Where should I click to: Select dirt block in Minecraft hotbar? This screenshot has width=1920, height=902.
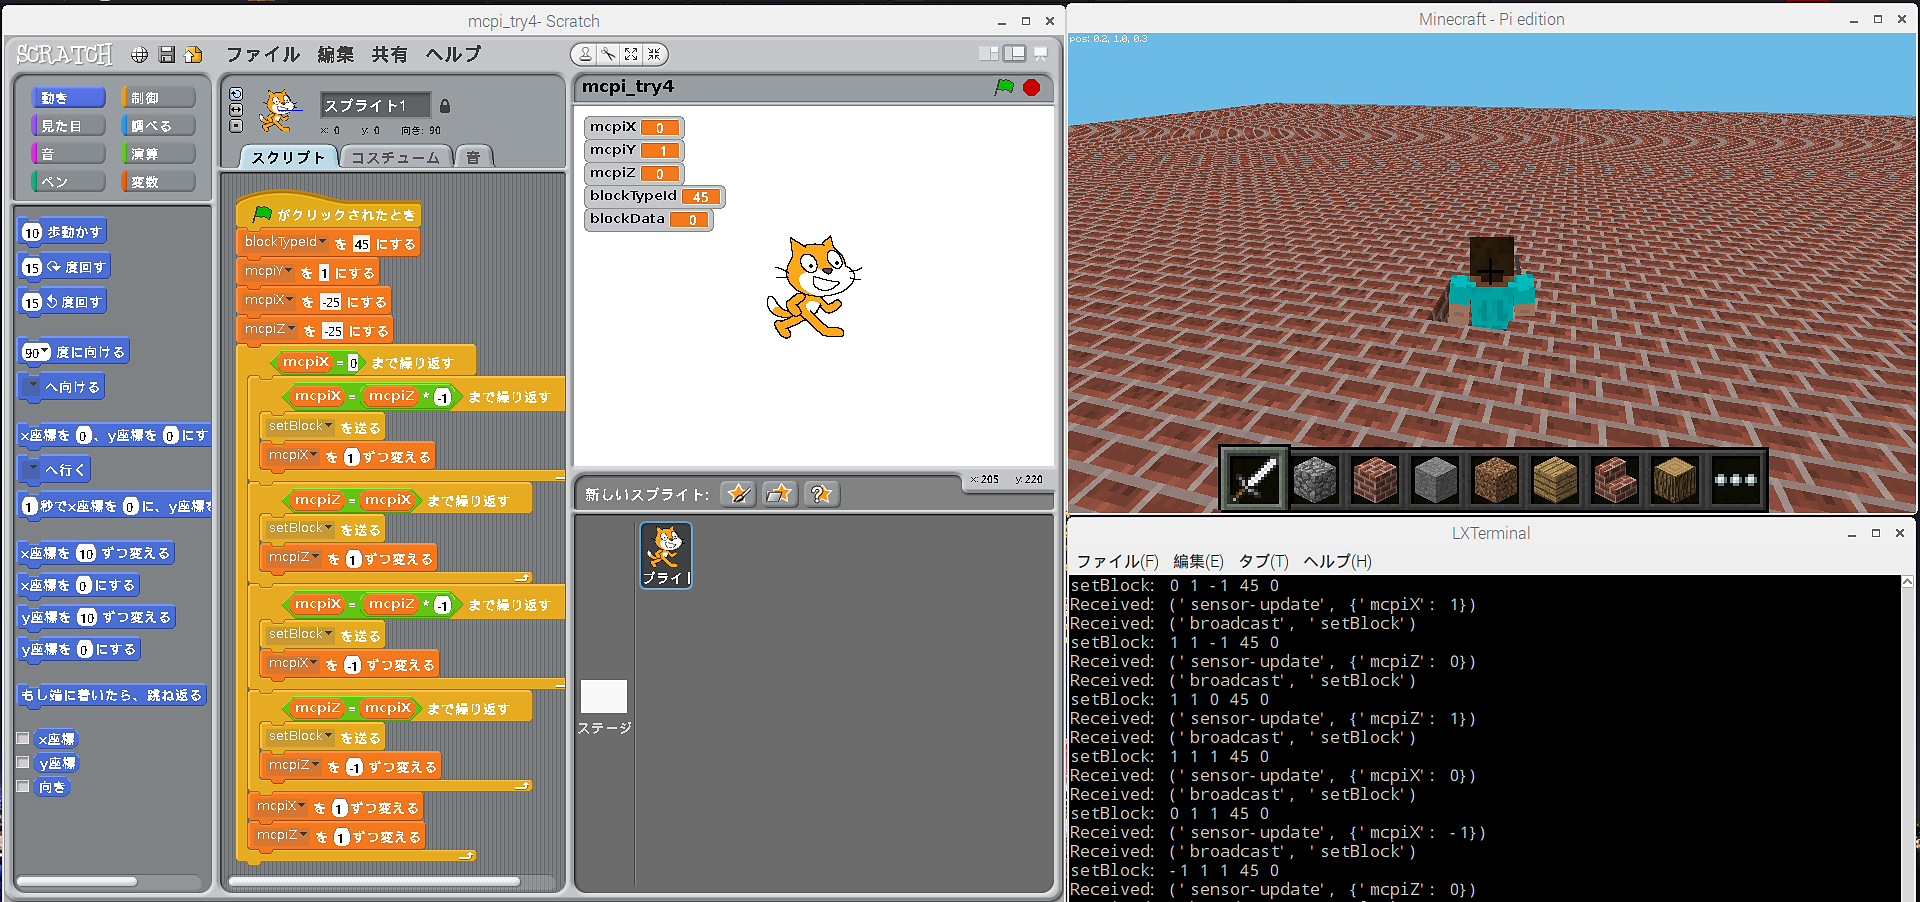(1495, 479)
